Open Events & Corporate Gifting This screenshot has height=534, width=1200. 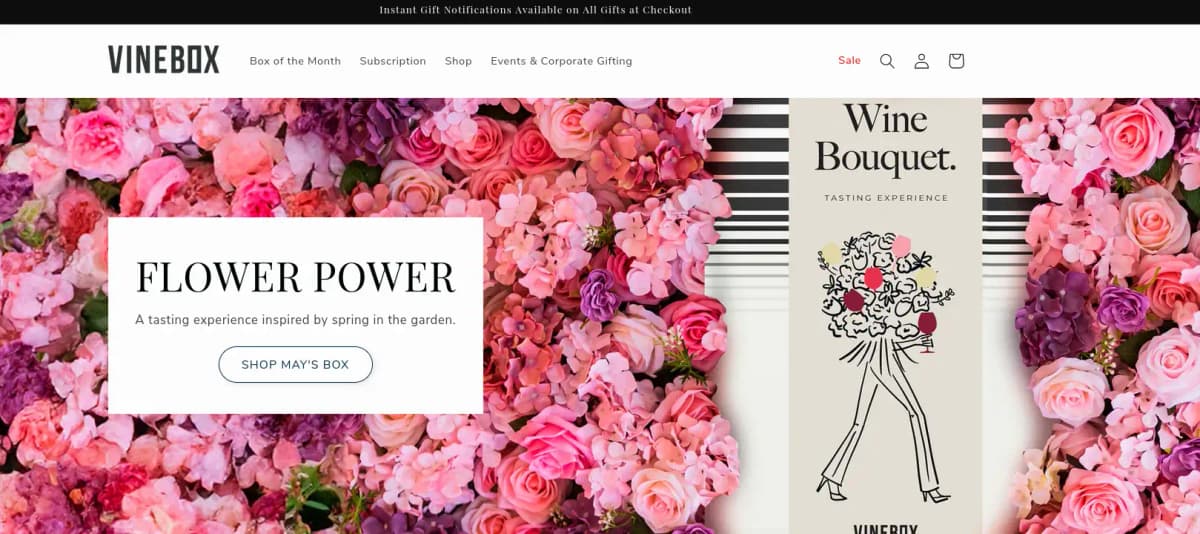(x=561, y=61)
